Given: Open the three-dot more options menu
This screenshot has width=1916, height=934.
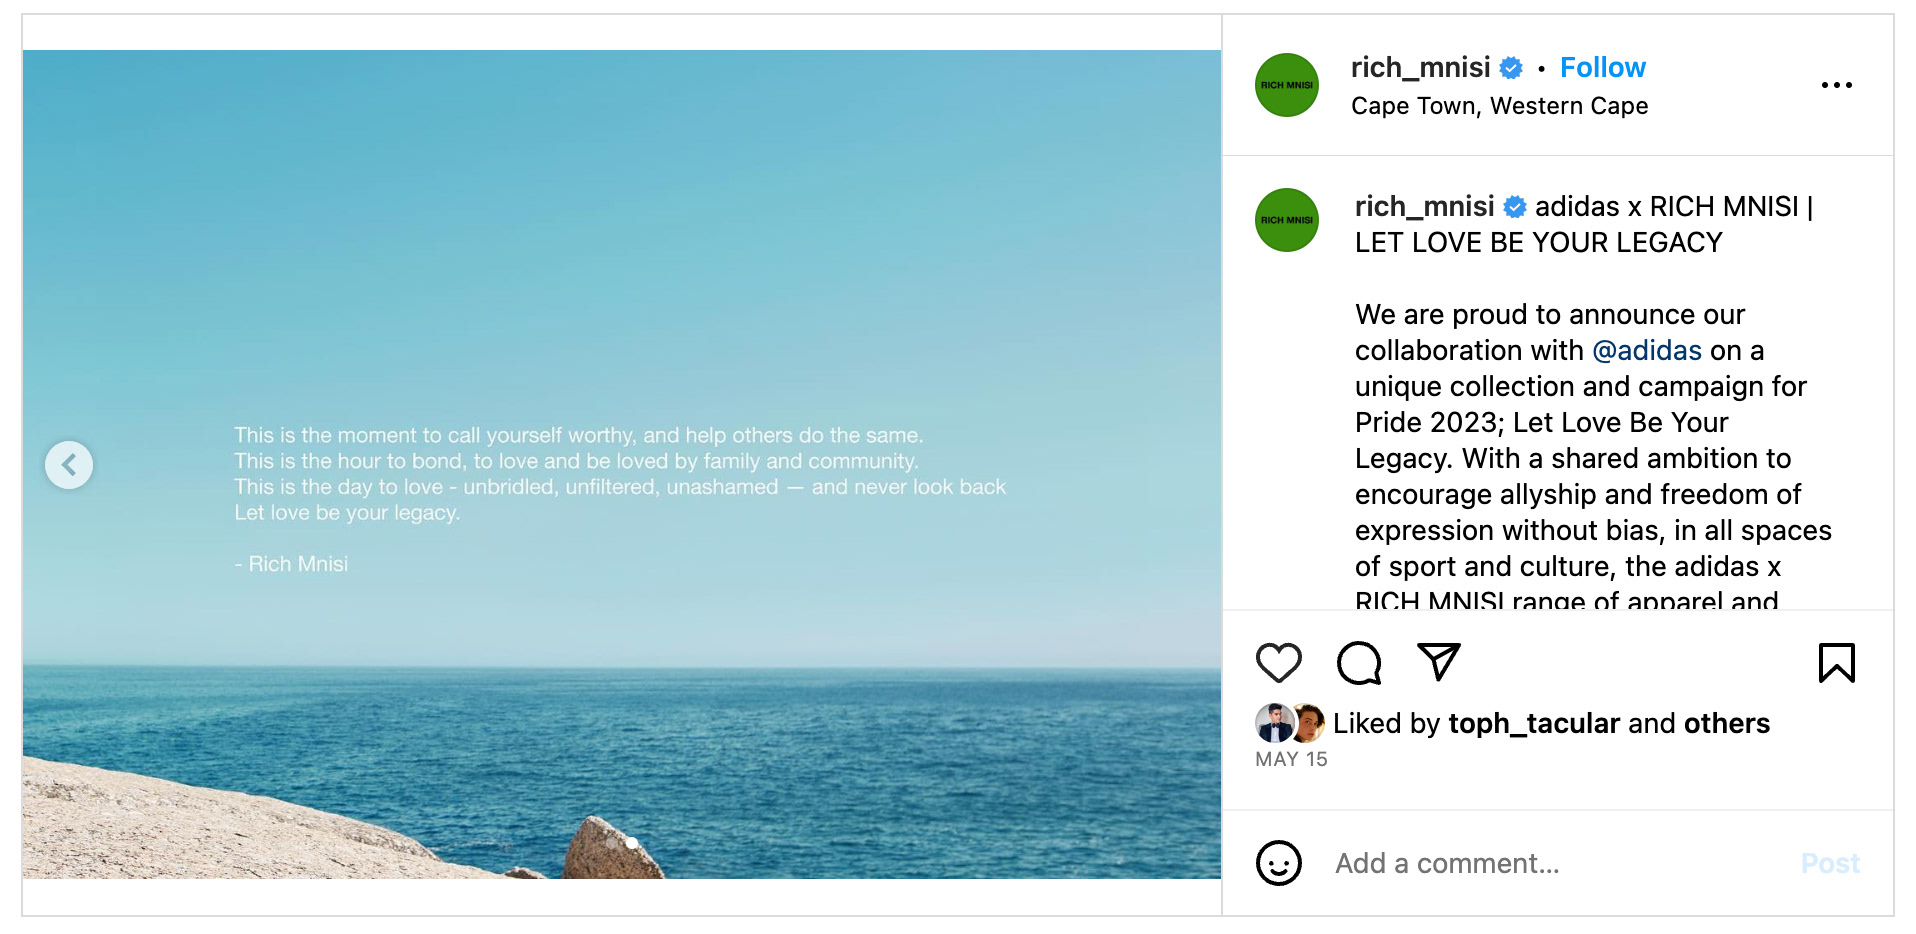Looking at the screenshot, I should [x=1836, y=85].
